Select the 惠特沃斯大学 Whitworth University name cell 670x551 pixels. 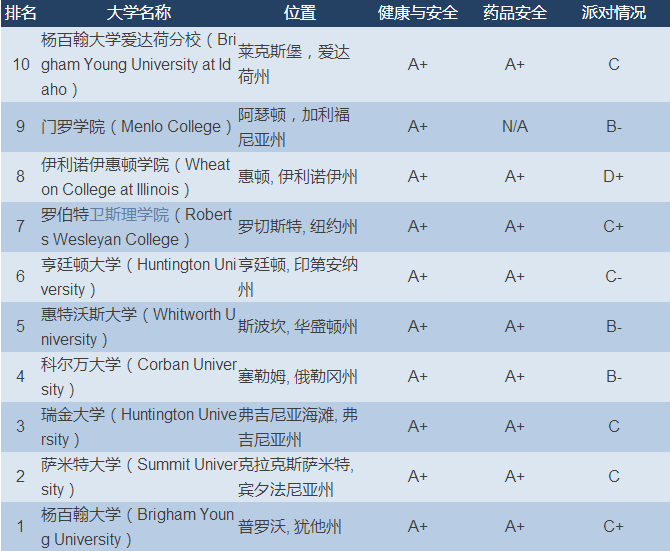[138, 327]
